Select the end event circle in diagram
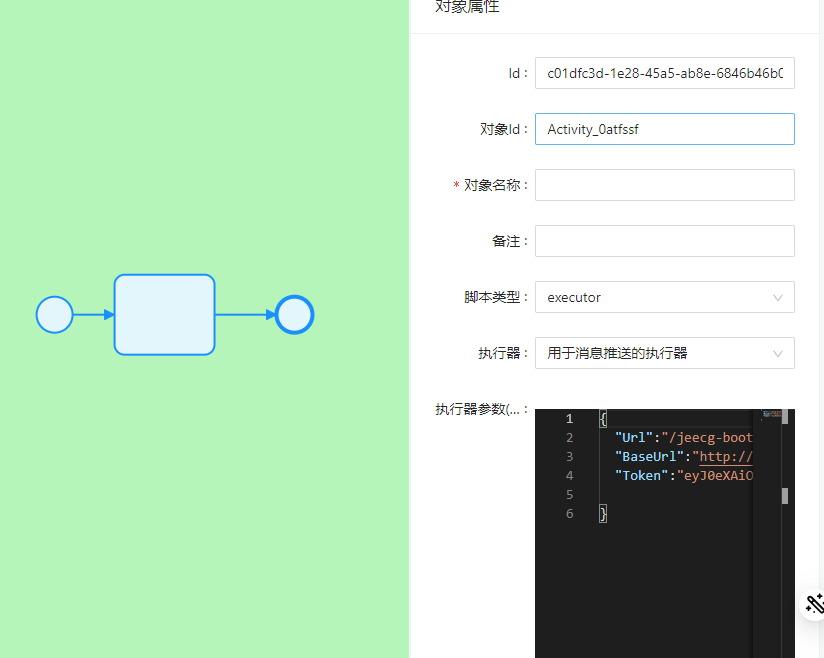824x658 pixels. coord(295,315)
